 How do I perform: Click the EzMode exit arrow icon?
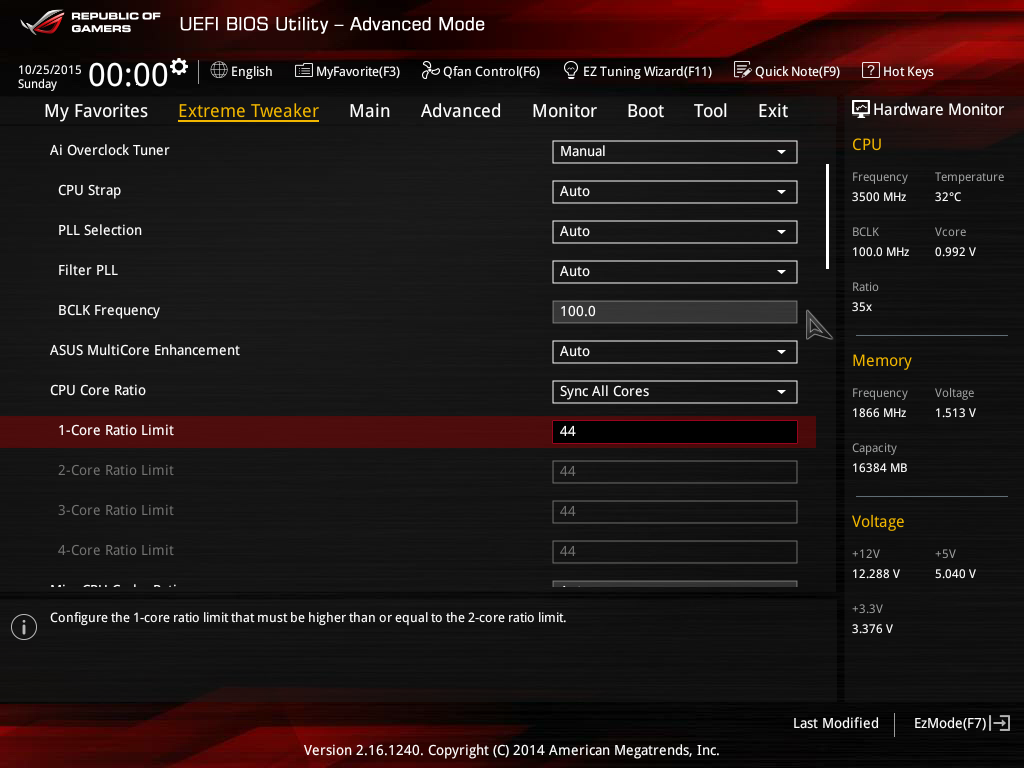1000,723
